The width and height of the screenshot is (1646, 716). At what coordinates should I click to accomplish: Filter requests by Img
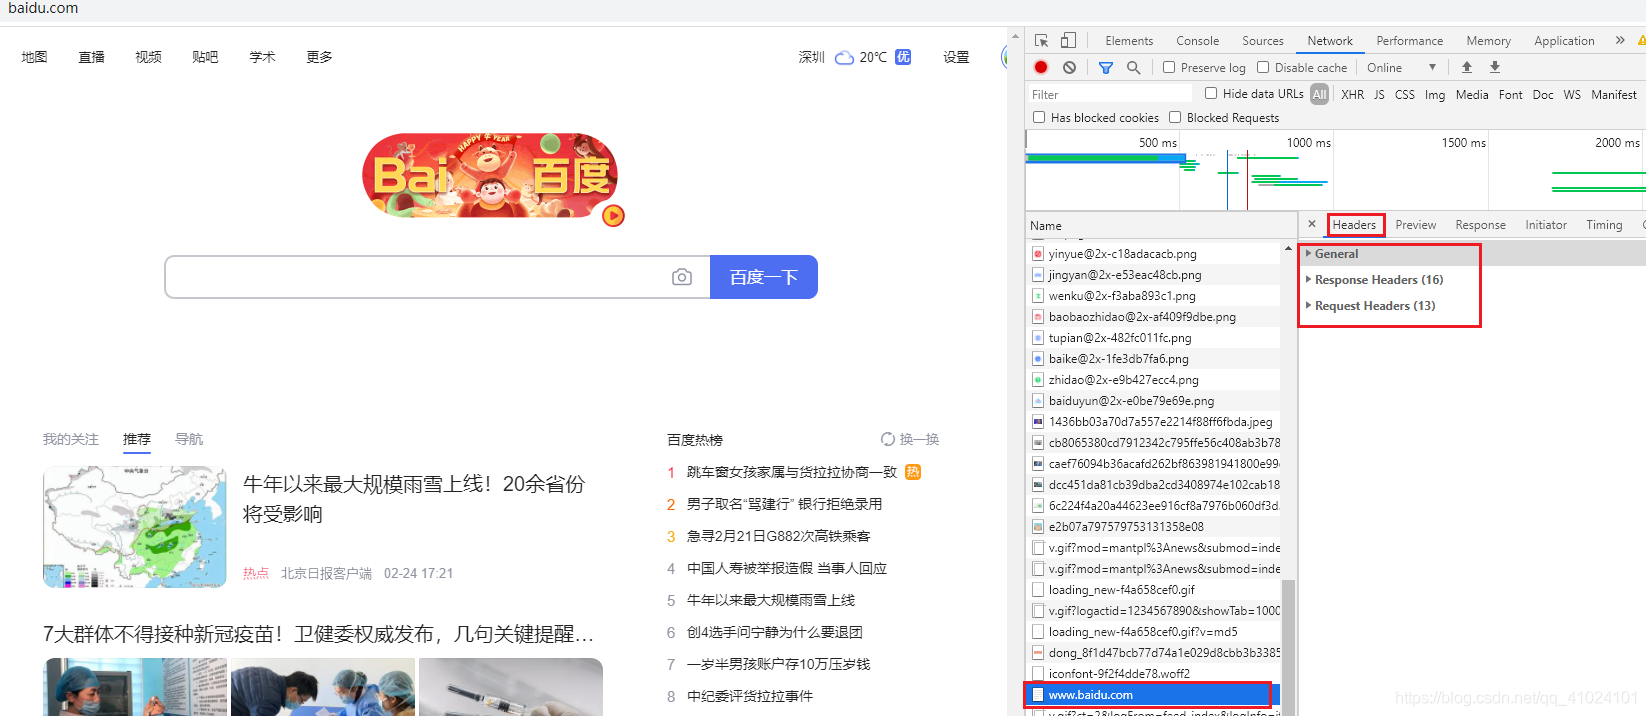point(1435,94)
